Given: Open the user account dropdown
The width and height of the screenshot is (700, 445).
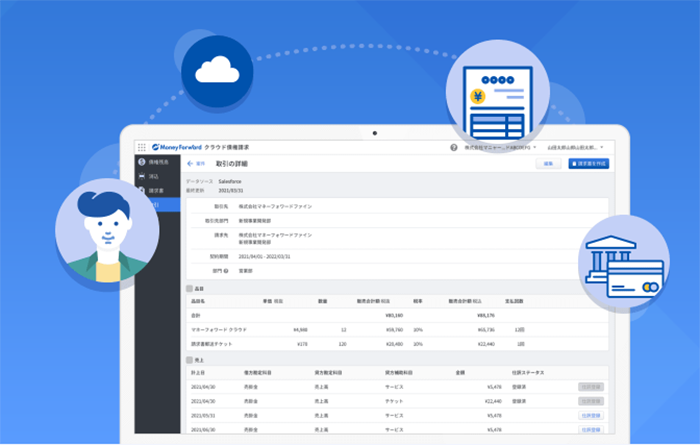Looking at the screenshot, I should pos(576,147).
